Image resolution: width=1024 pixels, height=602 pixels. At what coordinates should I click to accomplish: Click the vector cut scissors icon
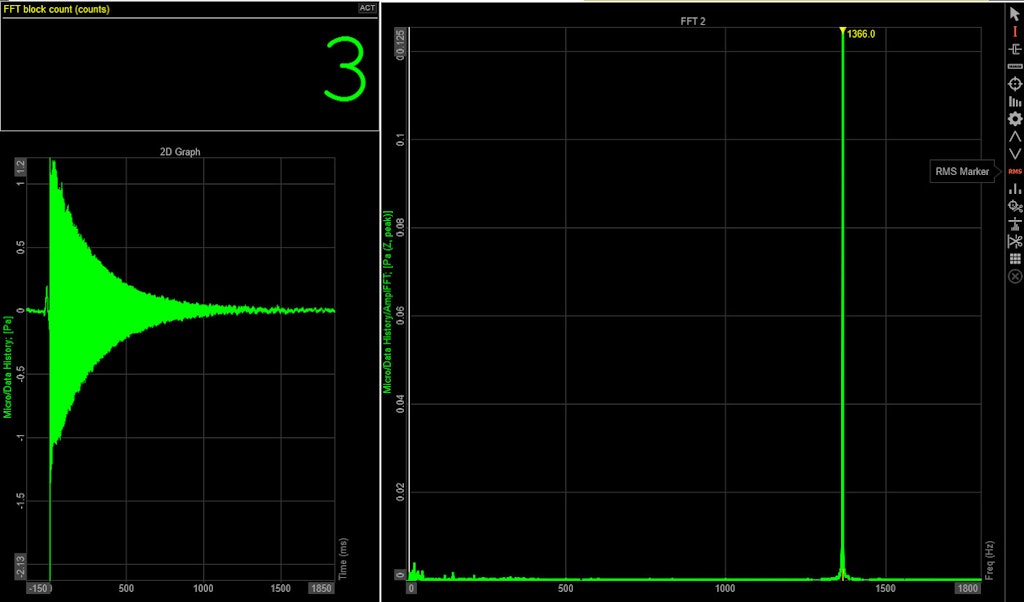pyautogui.click(x=1013, y=240)
